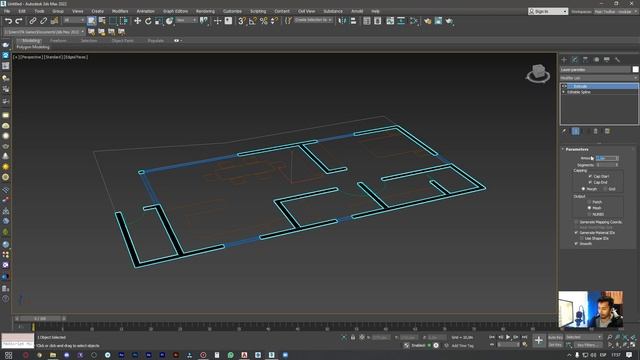640x360 pixels.
Task: Enable Generate Mapping Coords checkbox
Action: tap(576, 222)
